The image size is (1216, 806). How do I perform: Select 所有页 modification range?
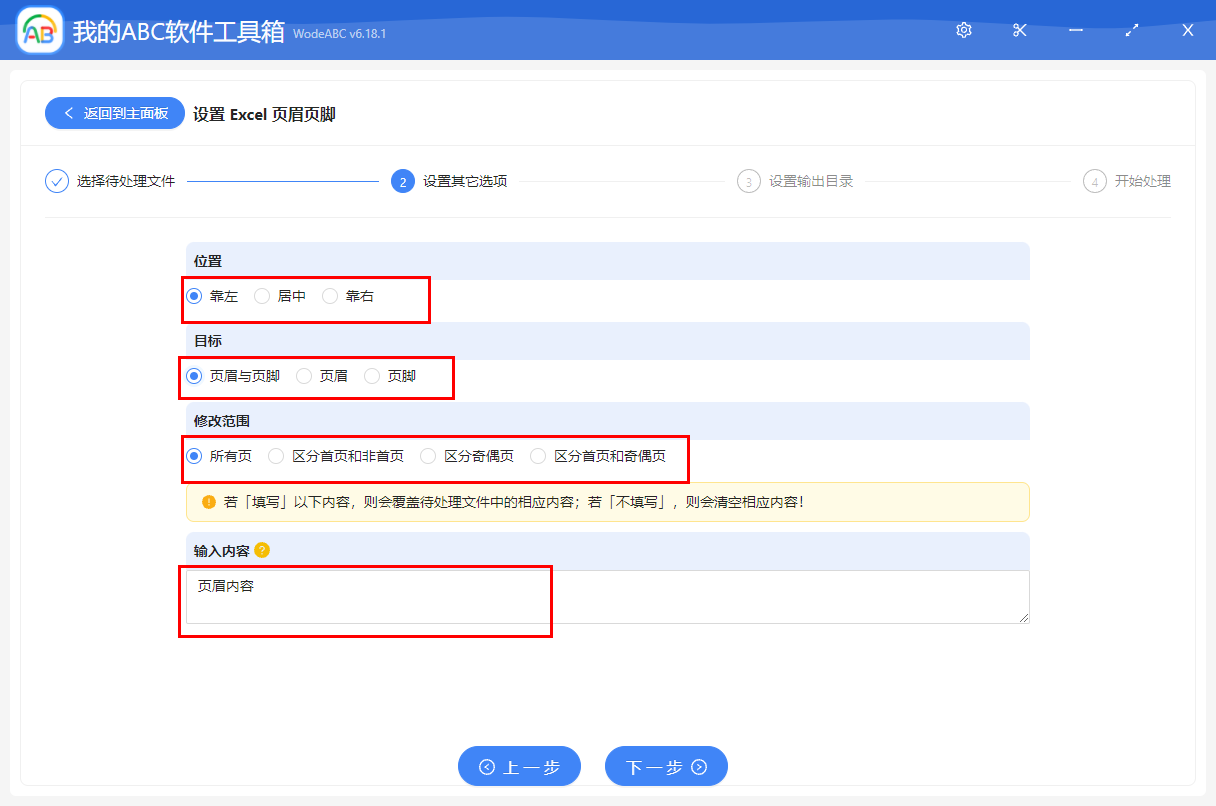194,456
